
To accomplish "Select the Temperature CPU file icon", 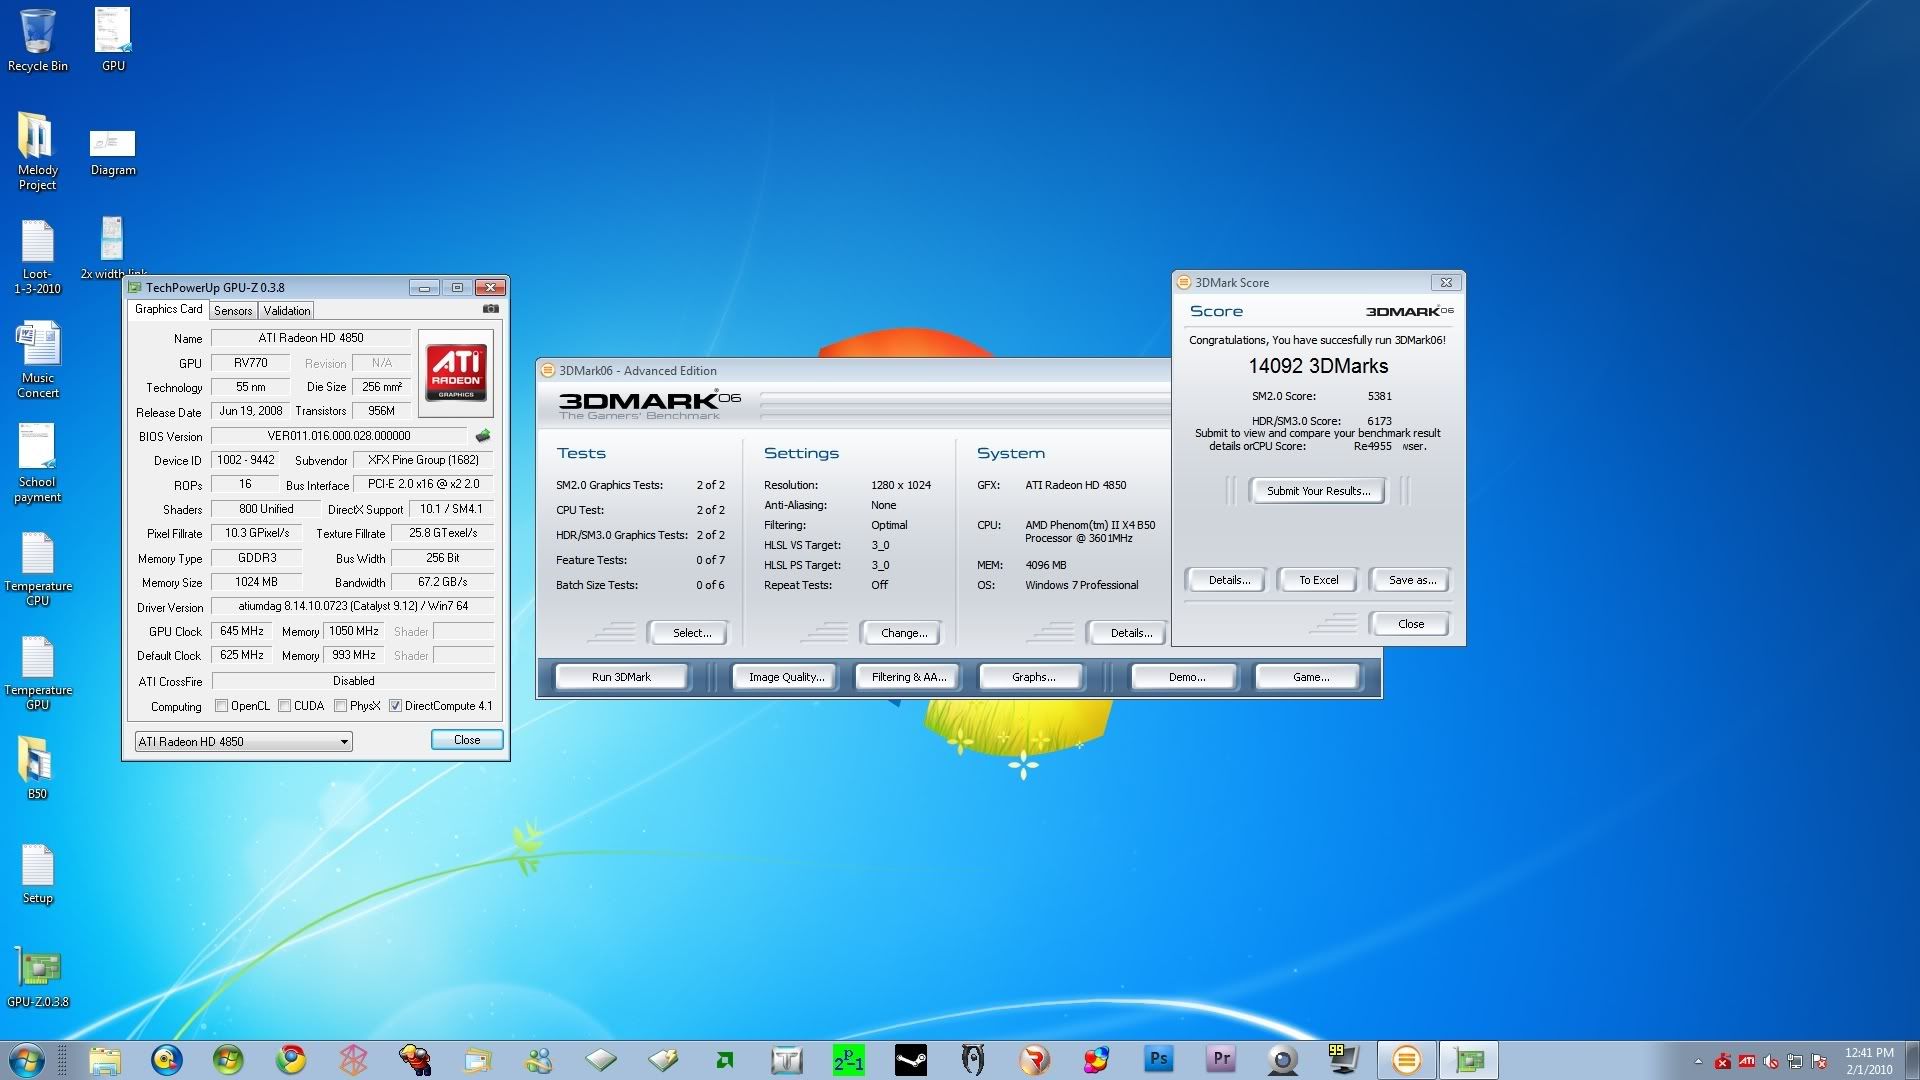I will coord(38,568).
